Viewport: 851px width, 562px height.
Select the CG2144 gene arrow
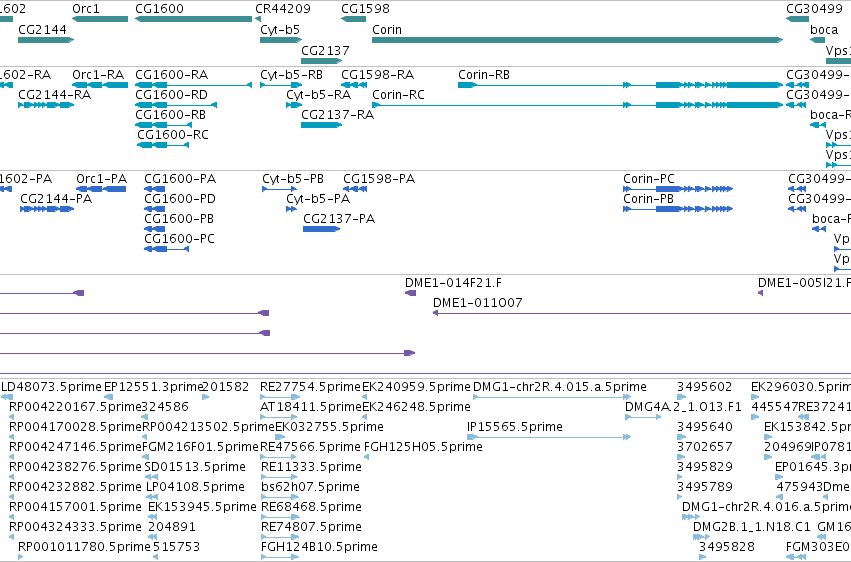tap(46, 40)
